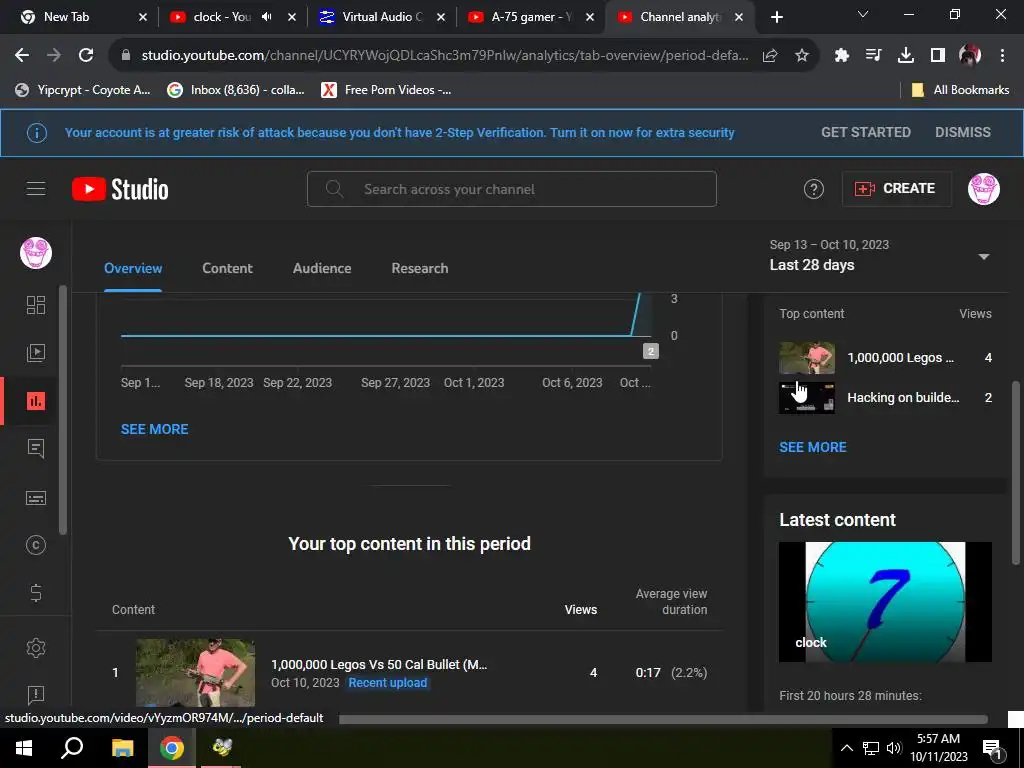Click the YouTube Studio logo
Image resolution: width=1024 pixels, height=768 pixels.
(120, 189)
